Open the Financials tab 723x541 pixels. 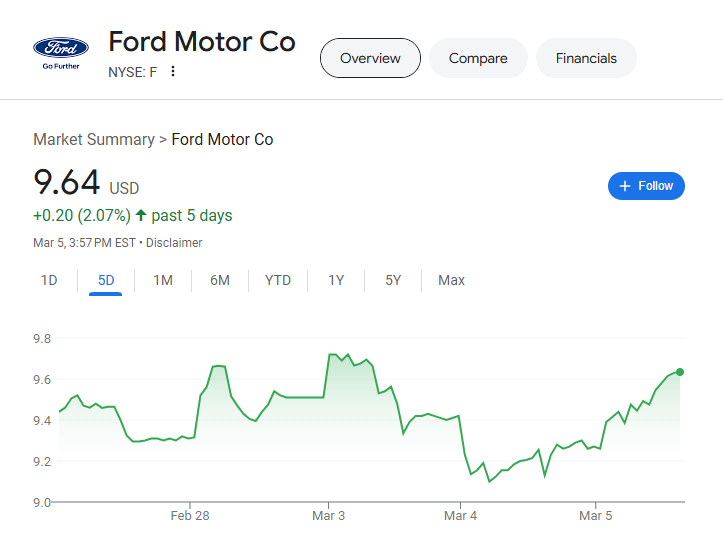tap(586, 58)
